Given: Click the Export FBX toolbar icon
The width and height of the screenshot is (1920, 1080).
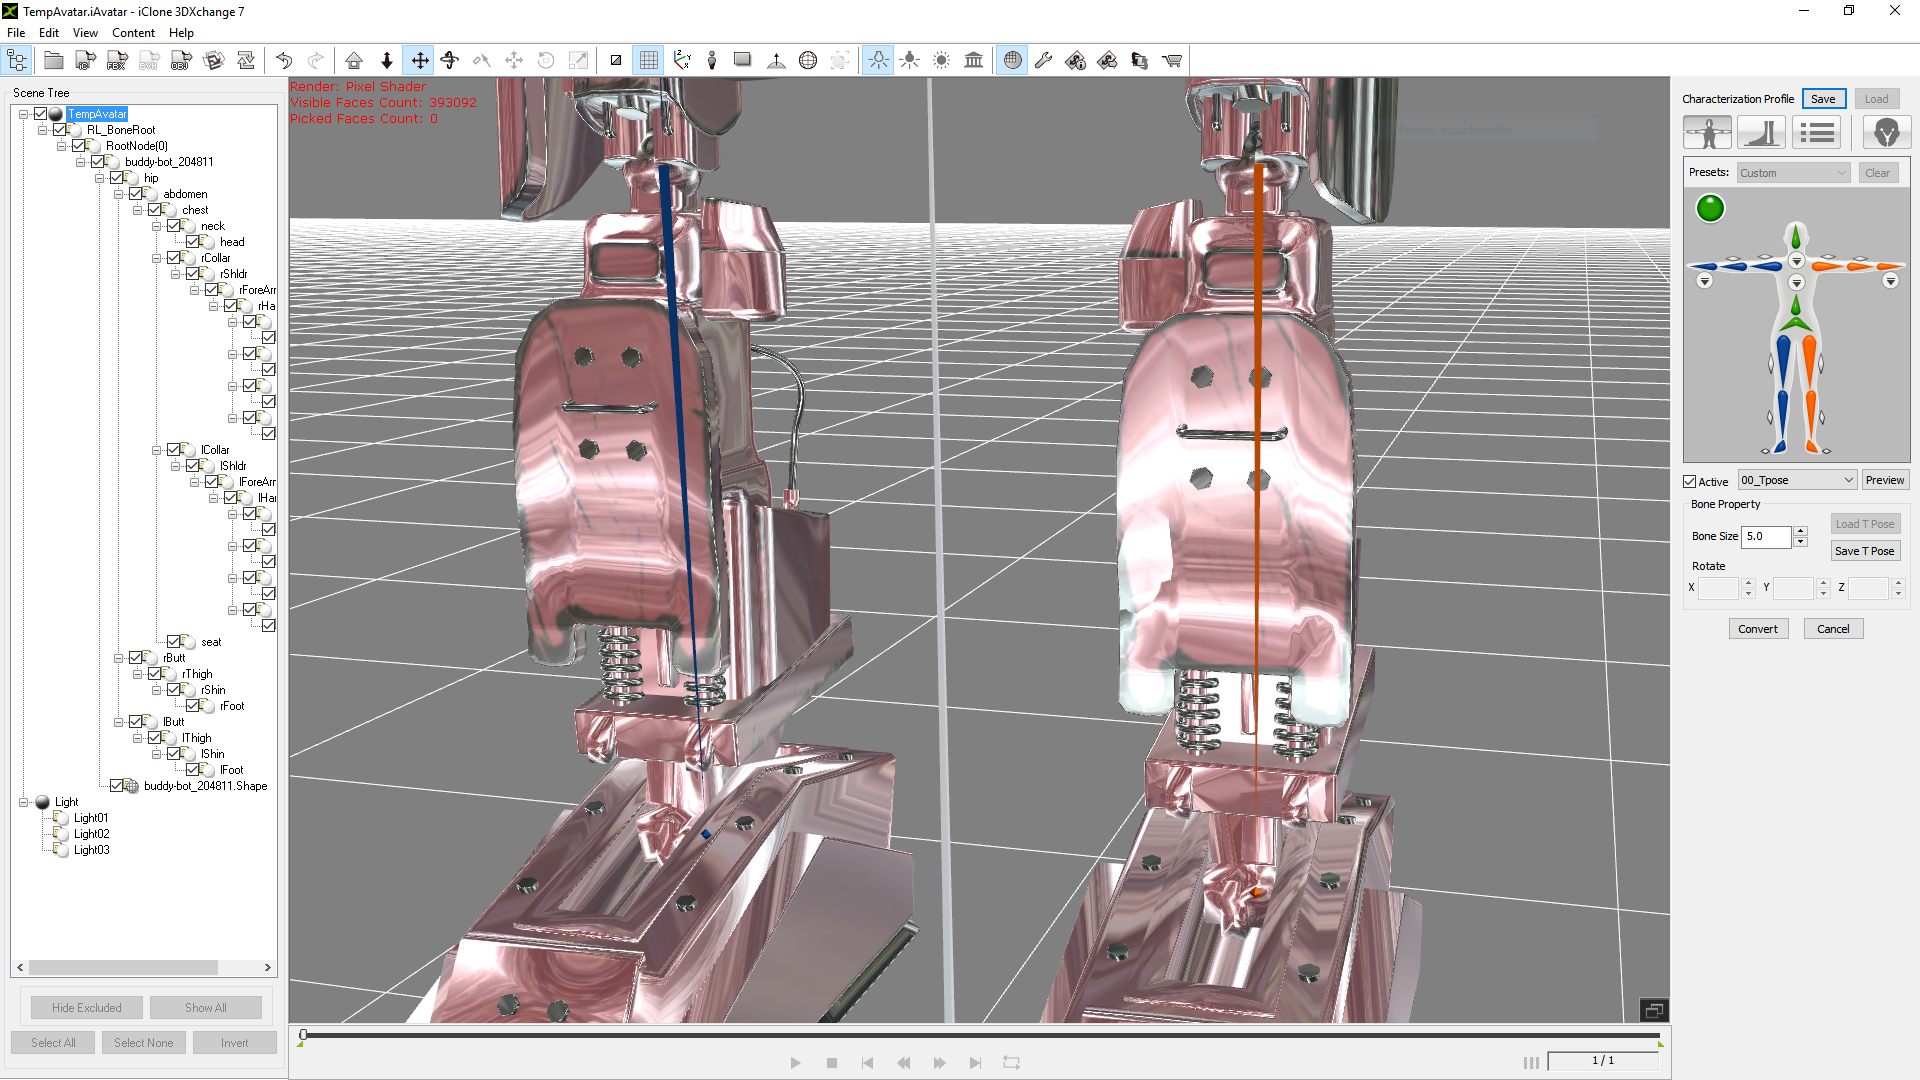Looking at the screenshot, I should click(117, 61).
